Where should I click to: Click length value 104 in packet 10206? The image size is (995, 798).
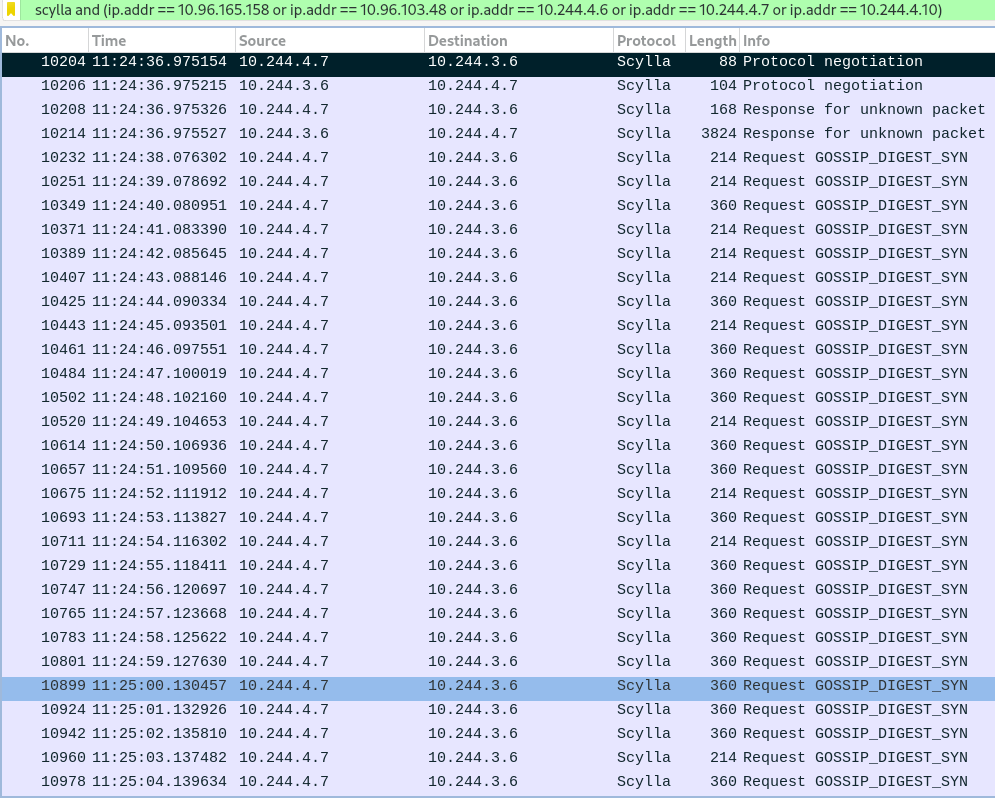[723, 86]
